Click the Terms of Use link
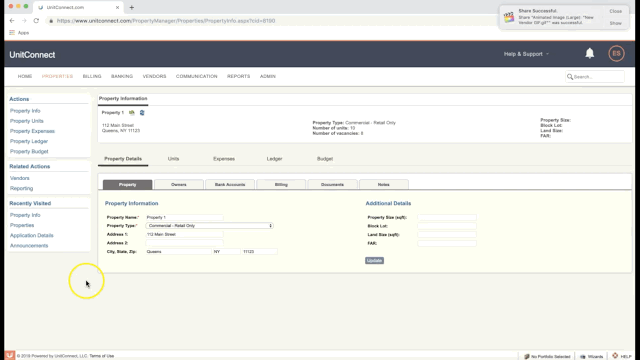The height and width of the screenshot is (360, 640). tap(102, 356)
